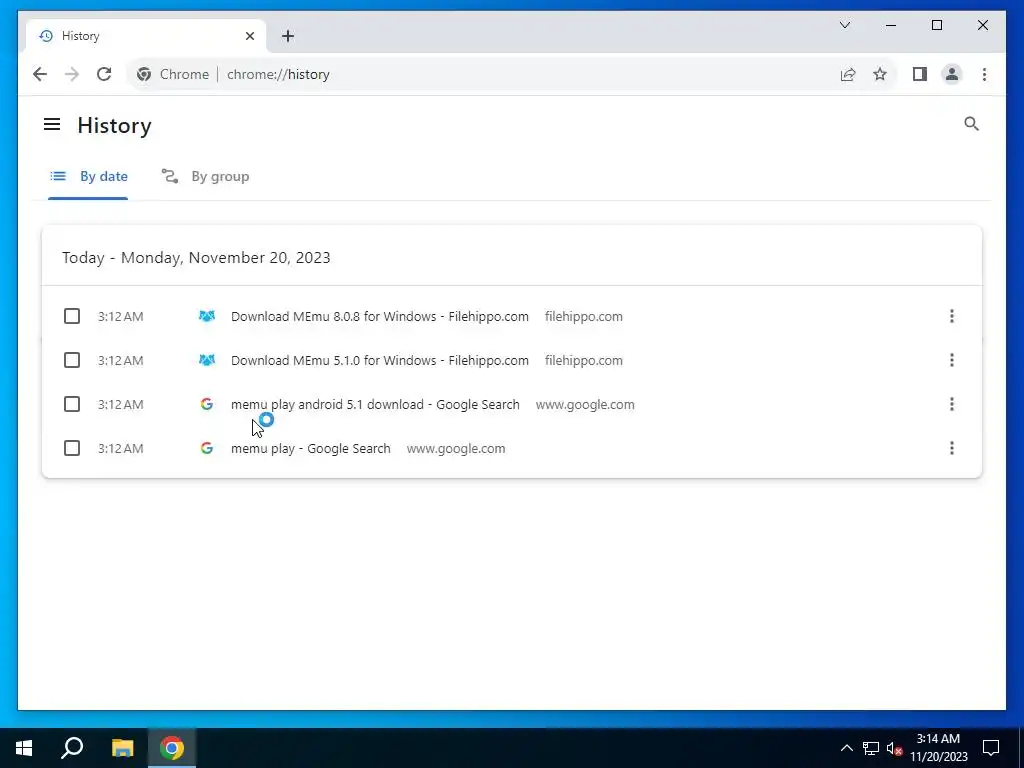Reload the history page
This screenshot has height=768, width=1024.
tap(104, 74)
